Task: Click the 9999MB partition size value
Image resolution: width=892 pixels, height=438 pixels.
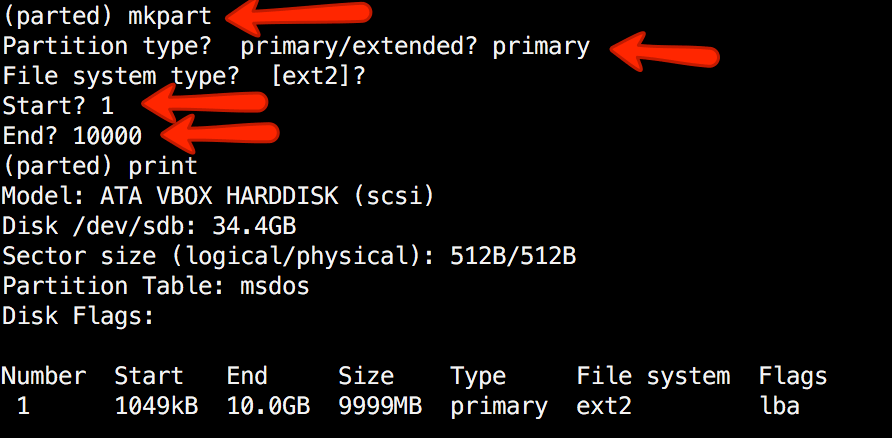Action: coord(379,407)
